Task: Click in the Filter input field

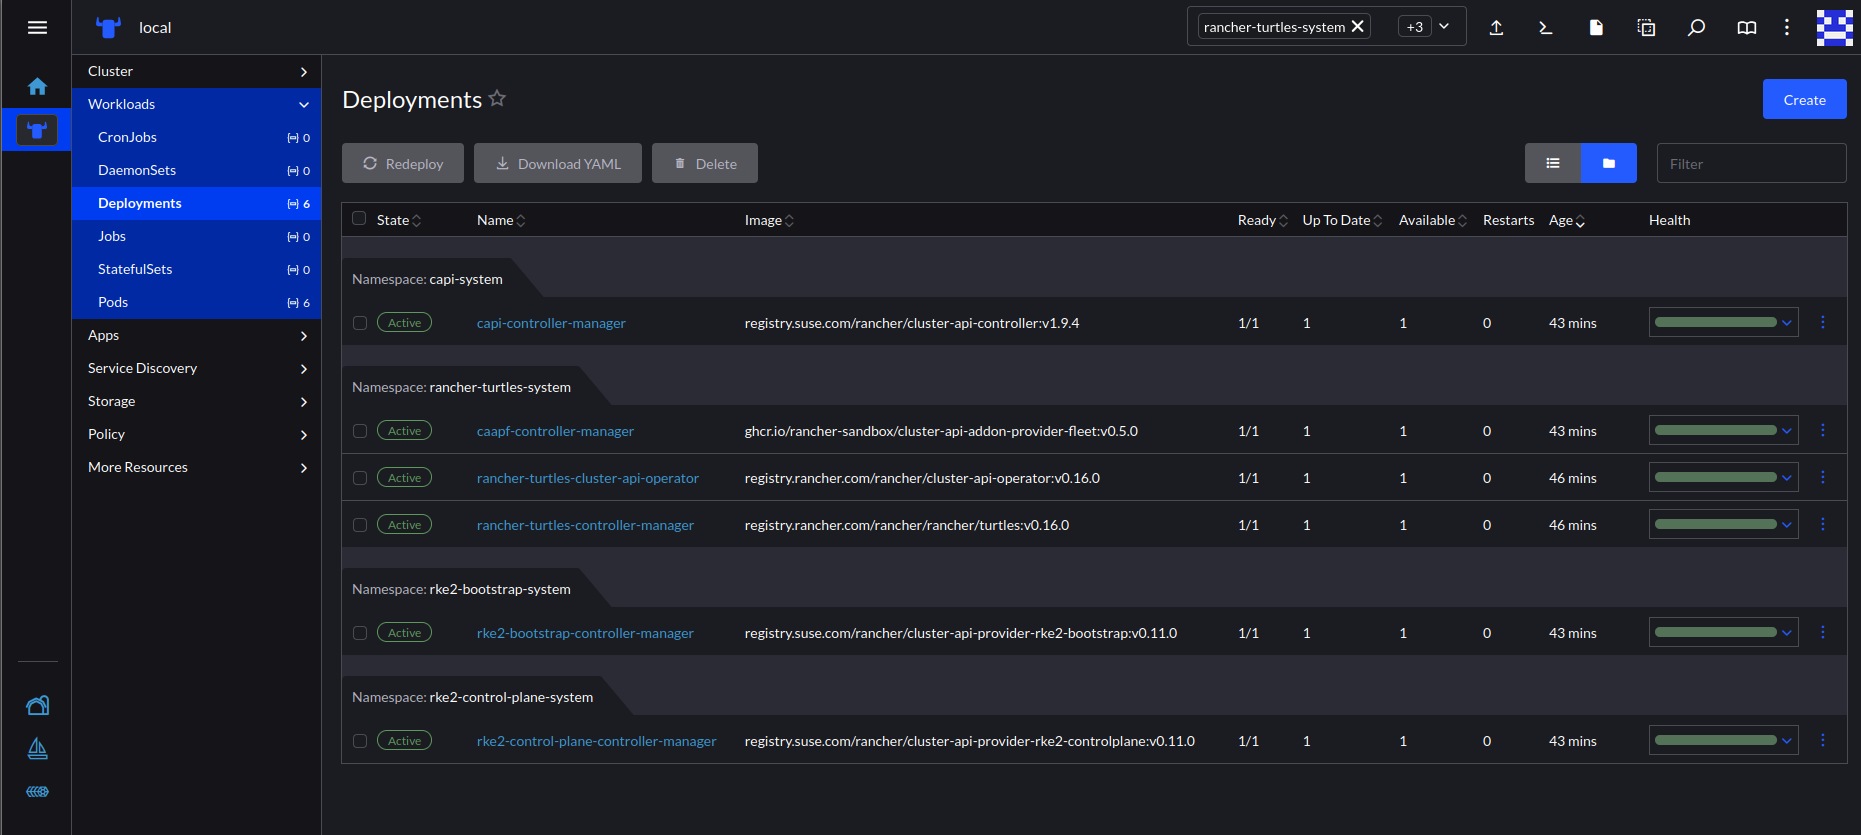Action: tap(1750, 163)
